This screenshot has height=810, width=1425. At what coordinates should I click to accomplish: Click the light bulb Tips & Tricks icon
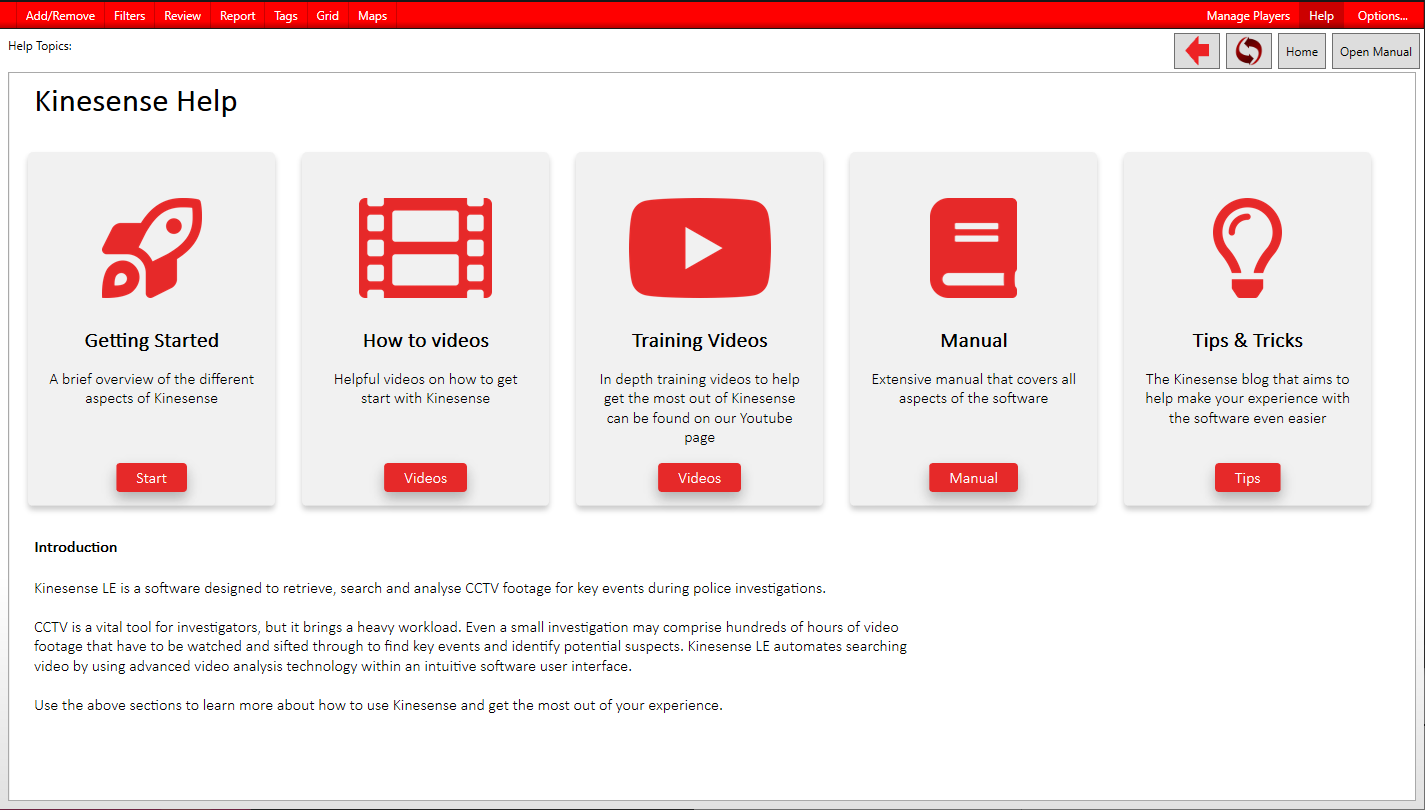tap(1247, 248)
